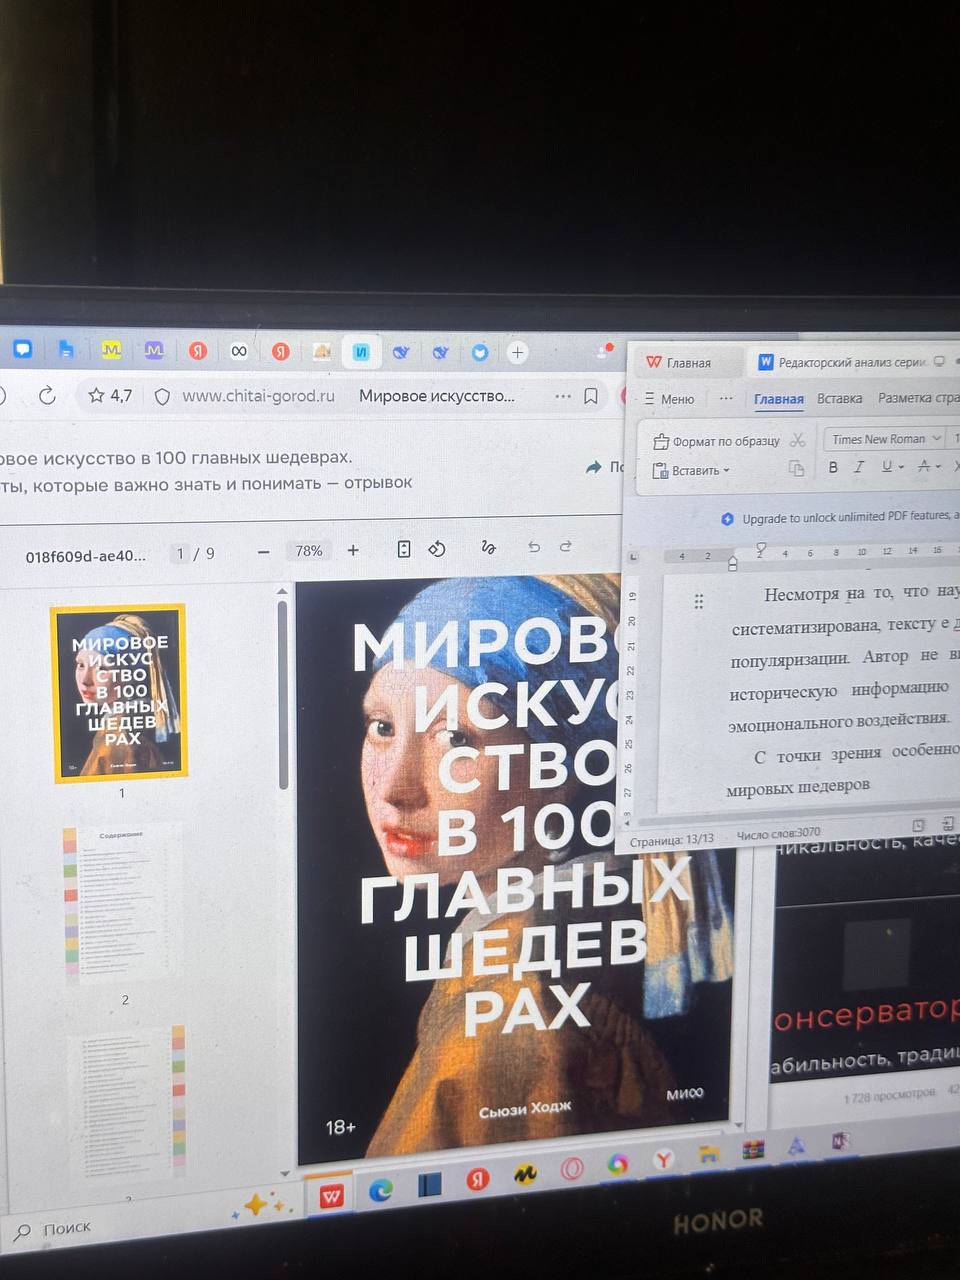This screenshot has width=960, height=1280.
Task: Expand the Вставить paste dropdown arrow
Action: (x=727, y=471)
